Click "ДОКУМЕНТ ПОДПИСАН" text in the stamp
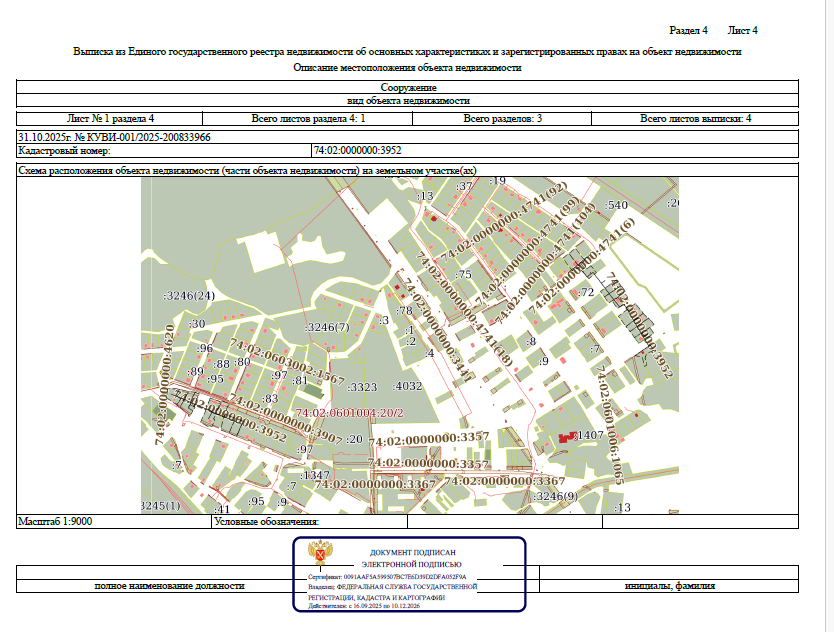The image size is (834, 632). [x=412, y=553]
